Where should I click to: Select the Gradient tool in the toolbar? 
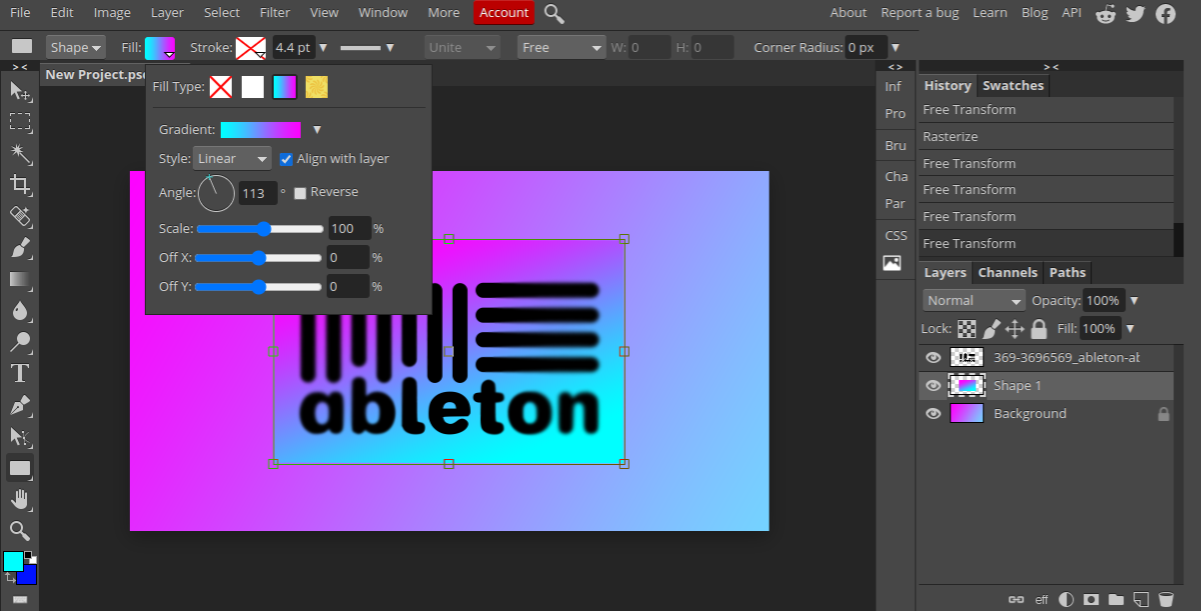pos(19,279)
